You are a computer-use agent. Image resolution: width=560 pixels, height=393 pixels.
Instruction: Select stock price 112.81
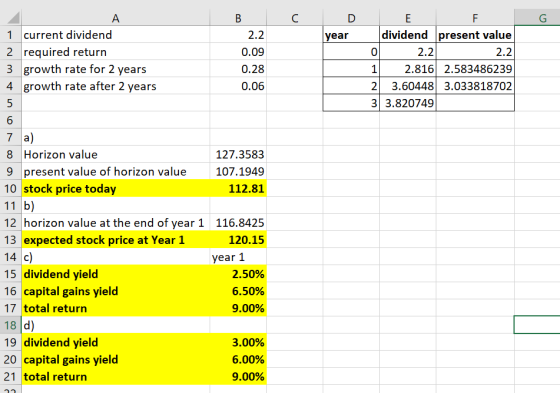coord(238,188)
